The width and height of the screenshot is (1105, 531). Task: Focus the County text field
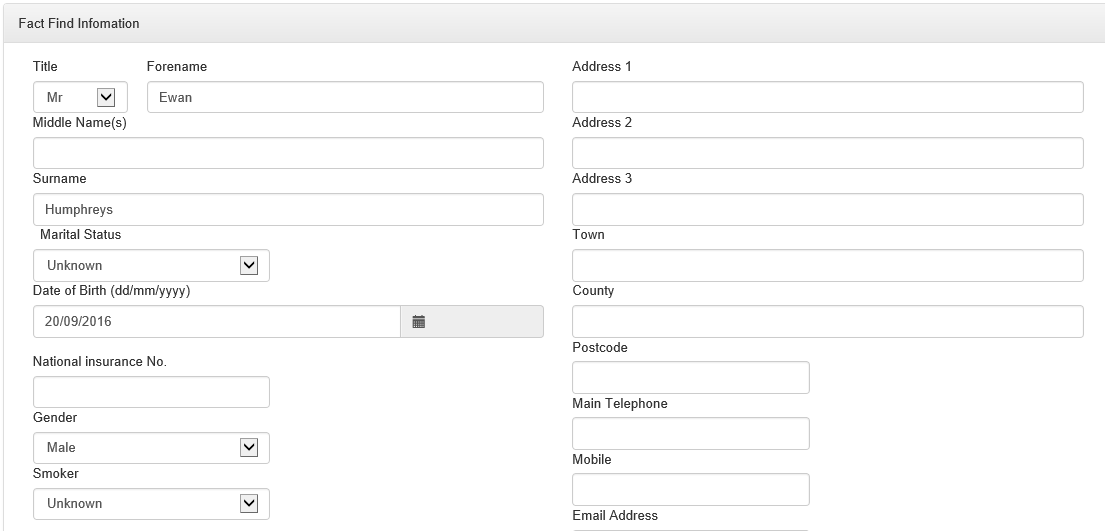coord(827,322)
